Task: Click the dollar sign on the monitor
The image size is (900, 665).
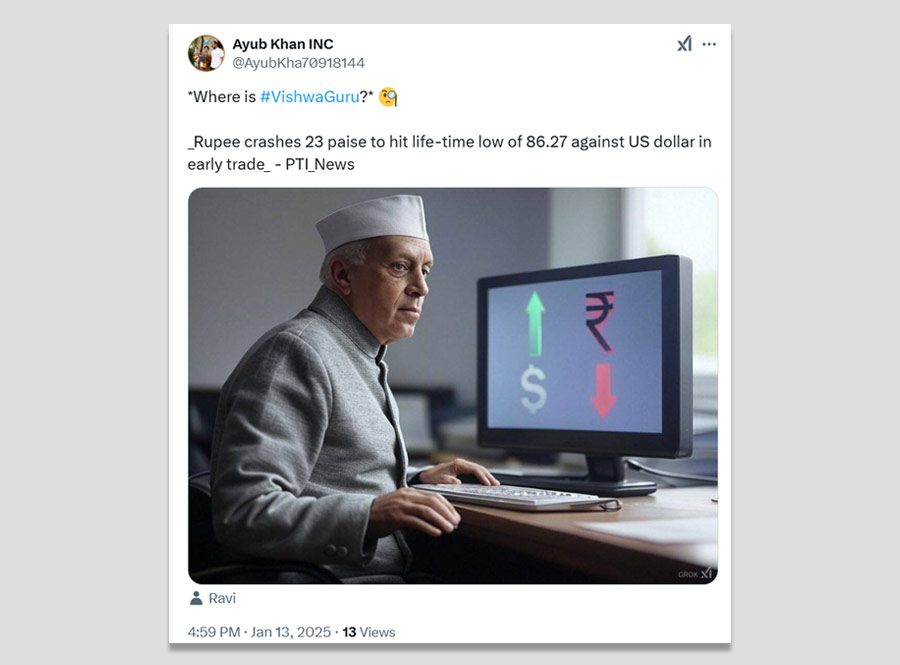Action: tap(533, 390)
